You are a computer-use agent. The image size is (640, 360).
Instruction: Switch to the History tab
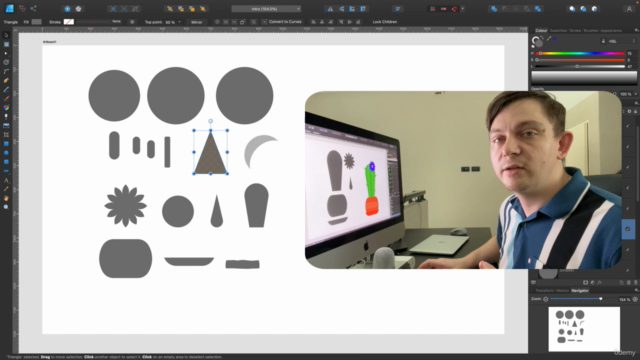(562, 290)
